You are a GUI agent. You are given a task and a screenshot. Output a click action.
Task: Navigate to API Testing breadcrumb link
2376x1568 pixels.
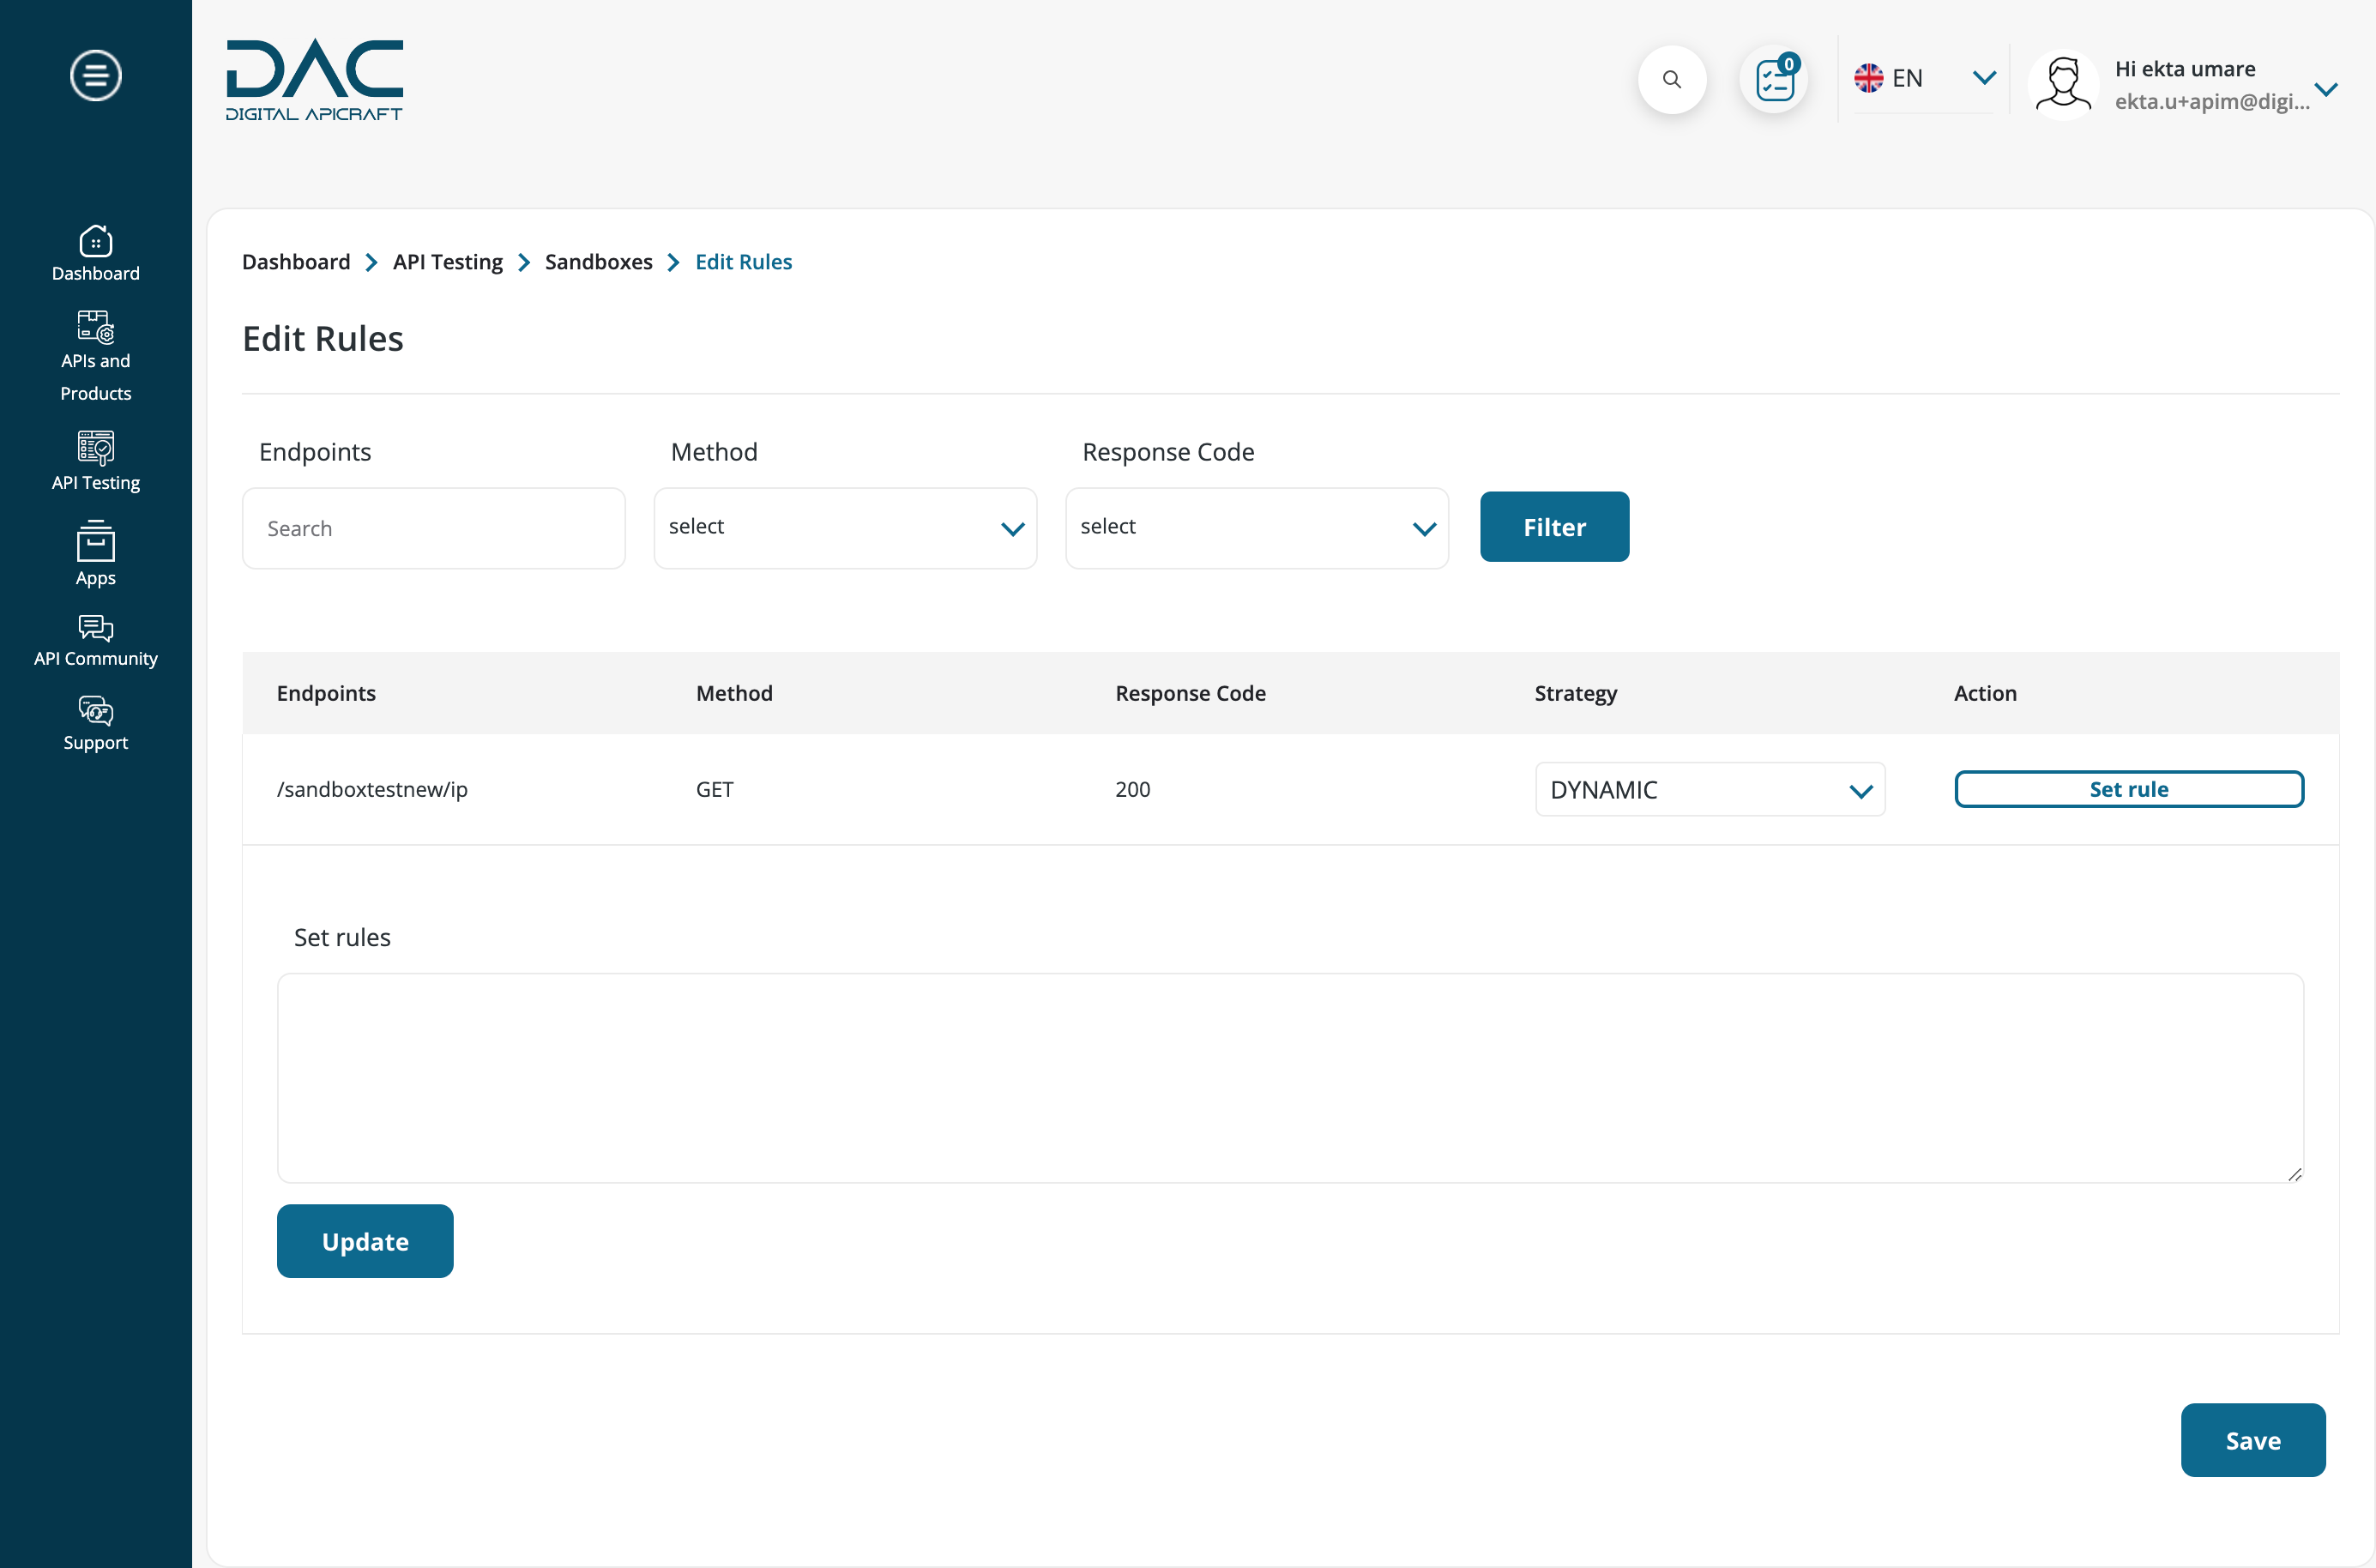(448, 261)
